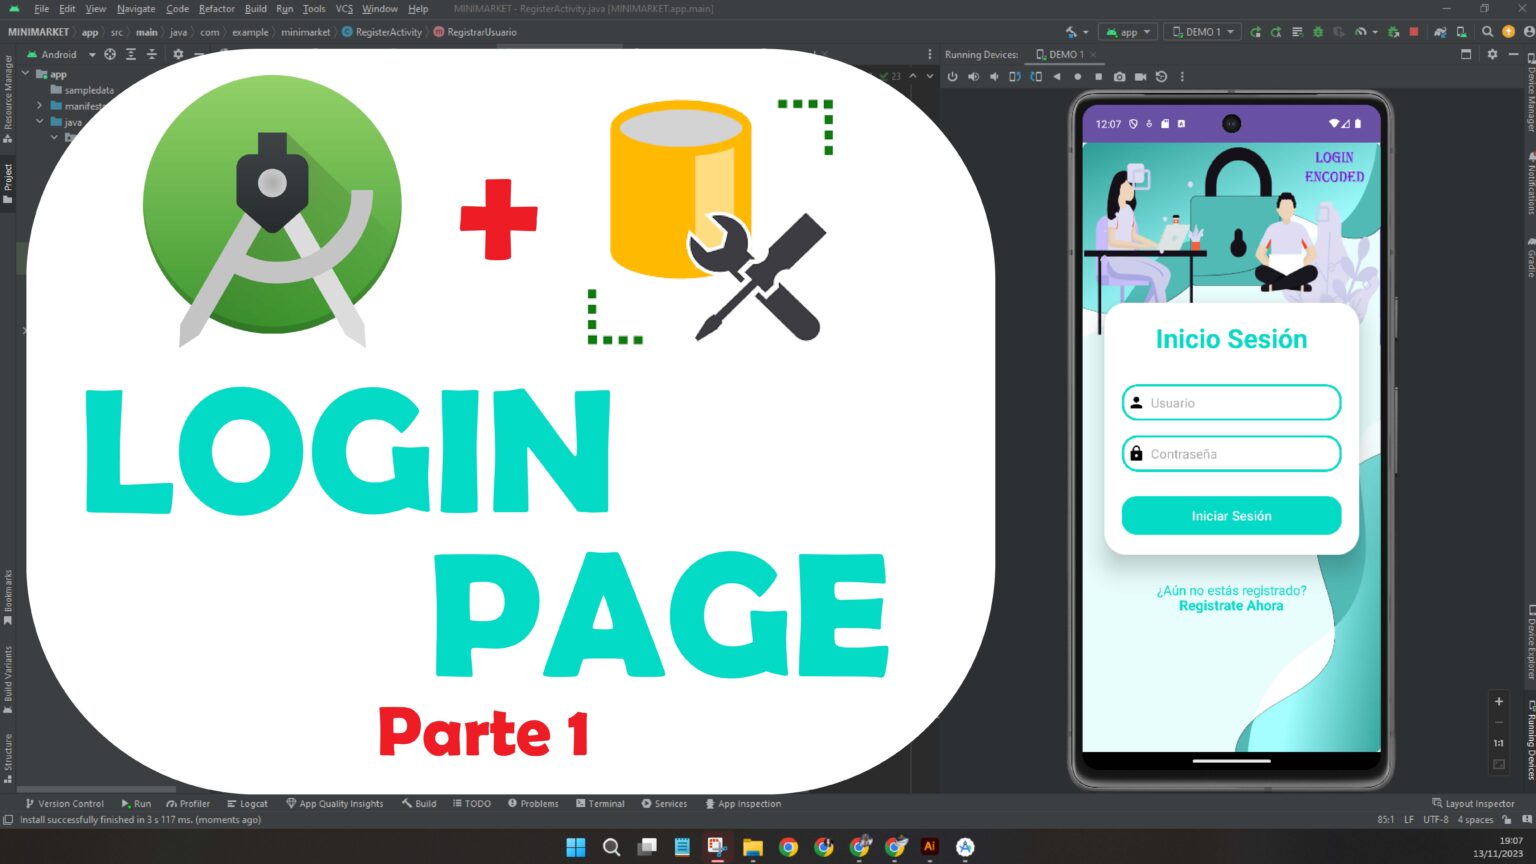Open the app run configuration dropdown
This screenshot has height=864, width=1536.
point(1128,32)
